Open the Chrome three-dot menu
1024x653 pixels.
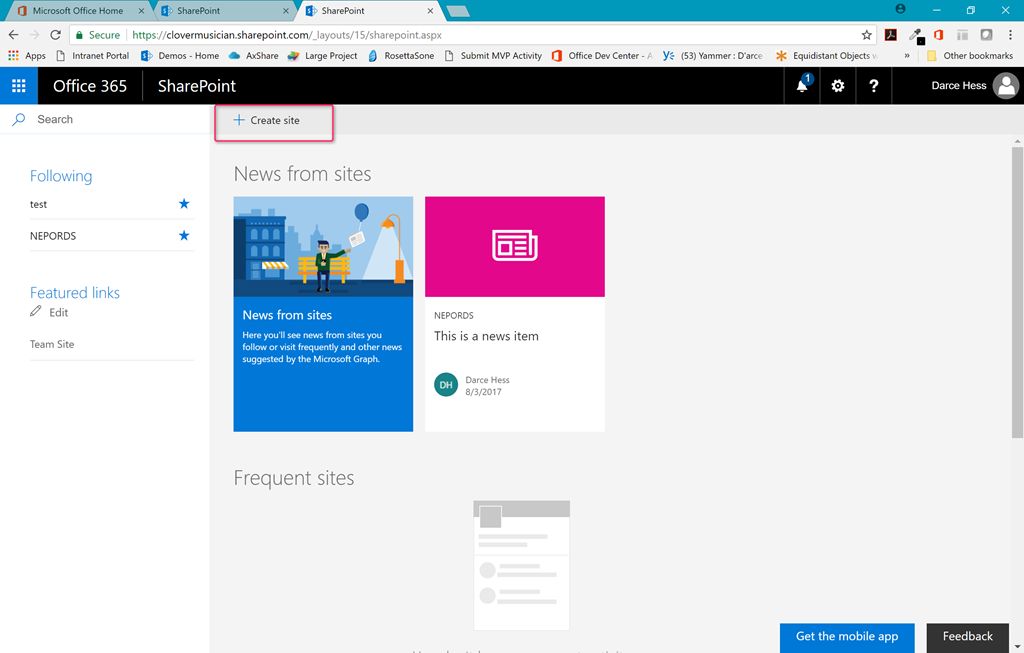coord(1010,35)
